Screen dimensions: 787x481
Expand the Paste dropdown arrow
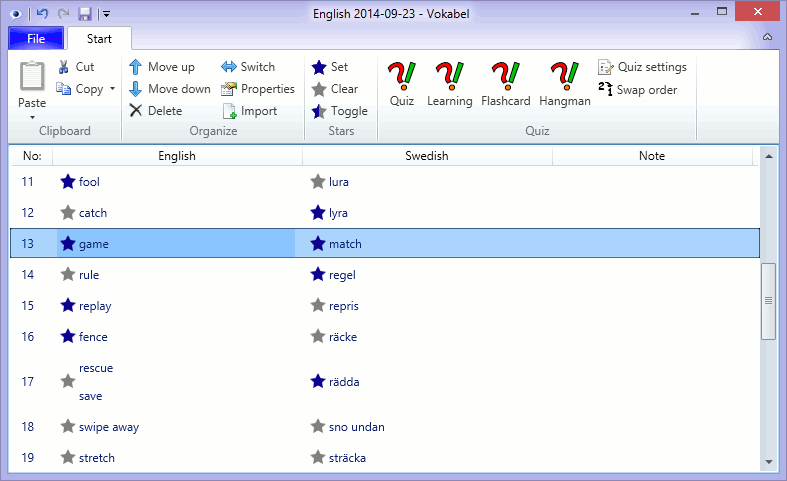click(x=32, y=117)
